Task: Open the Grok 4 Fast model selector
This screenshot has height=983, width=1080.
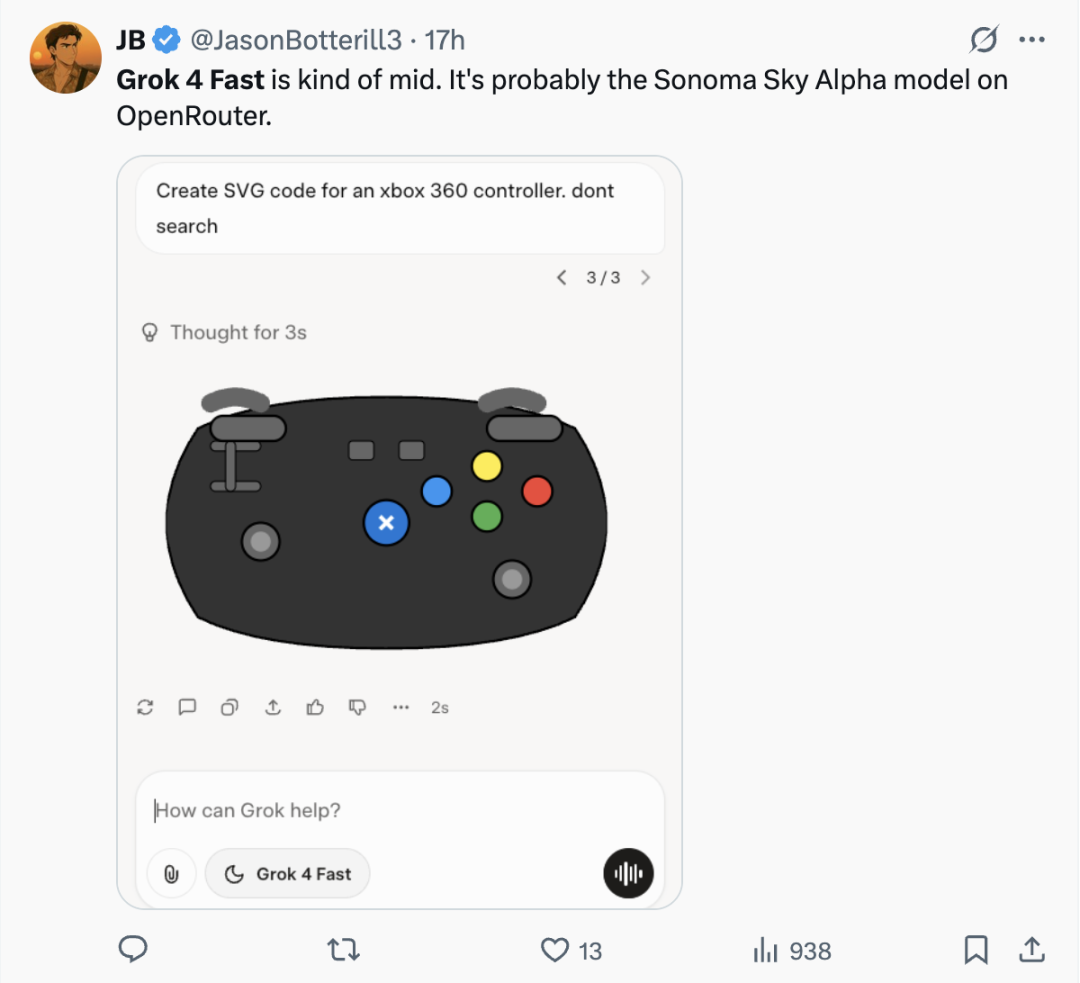Action: coord(287,873)
